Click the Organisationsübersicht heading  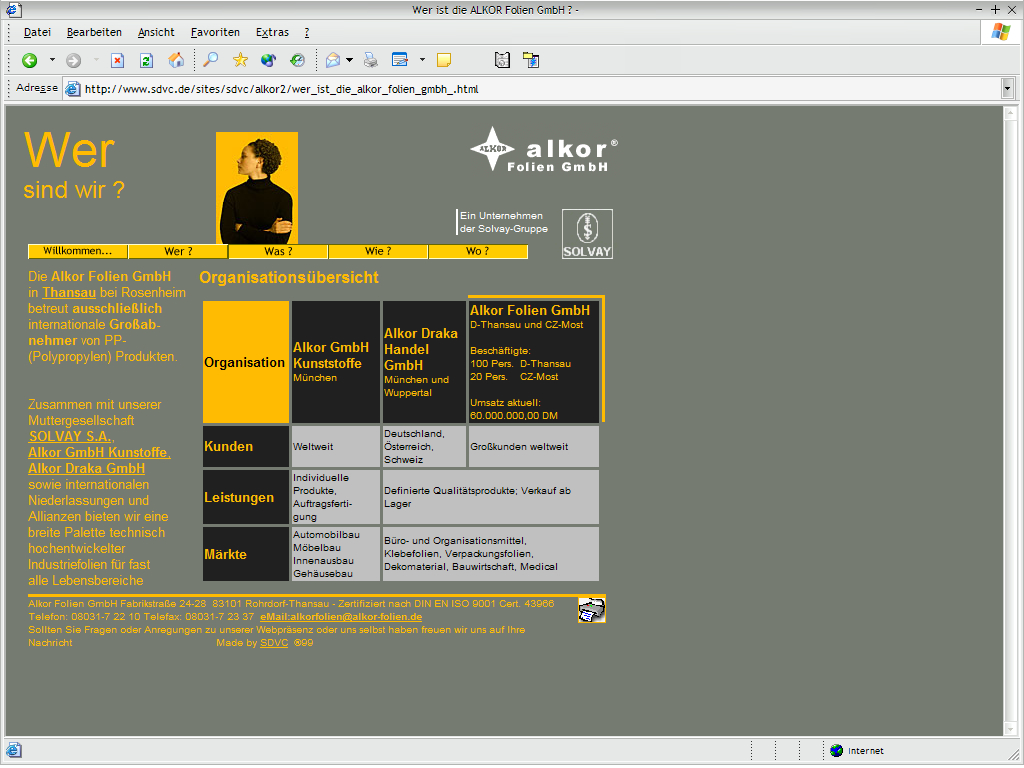point(289,278)
